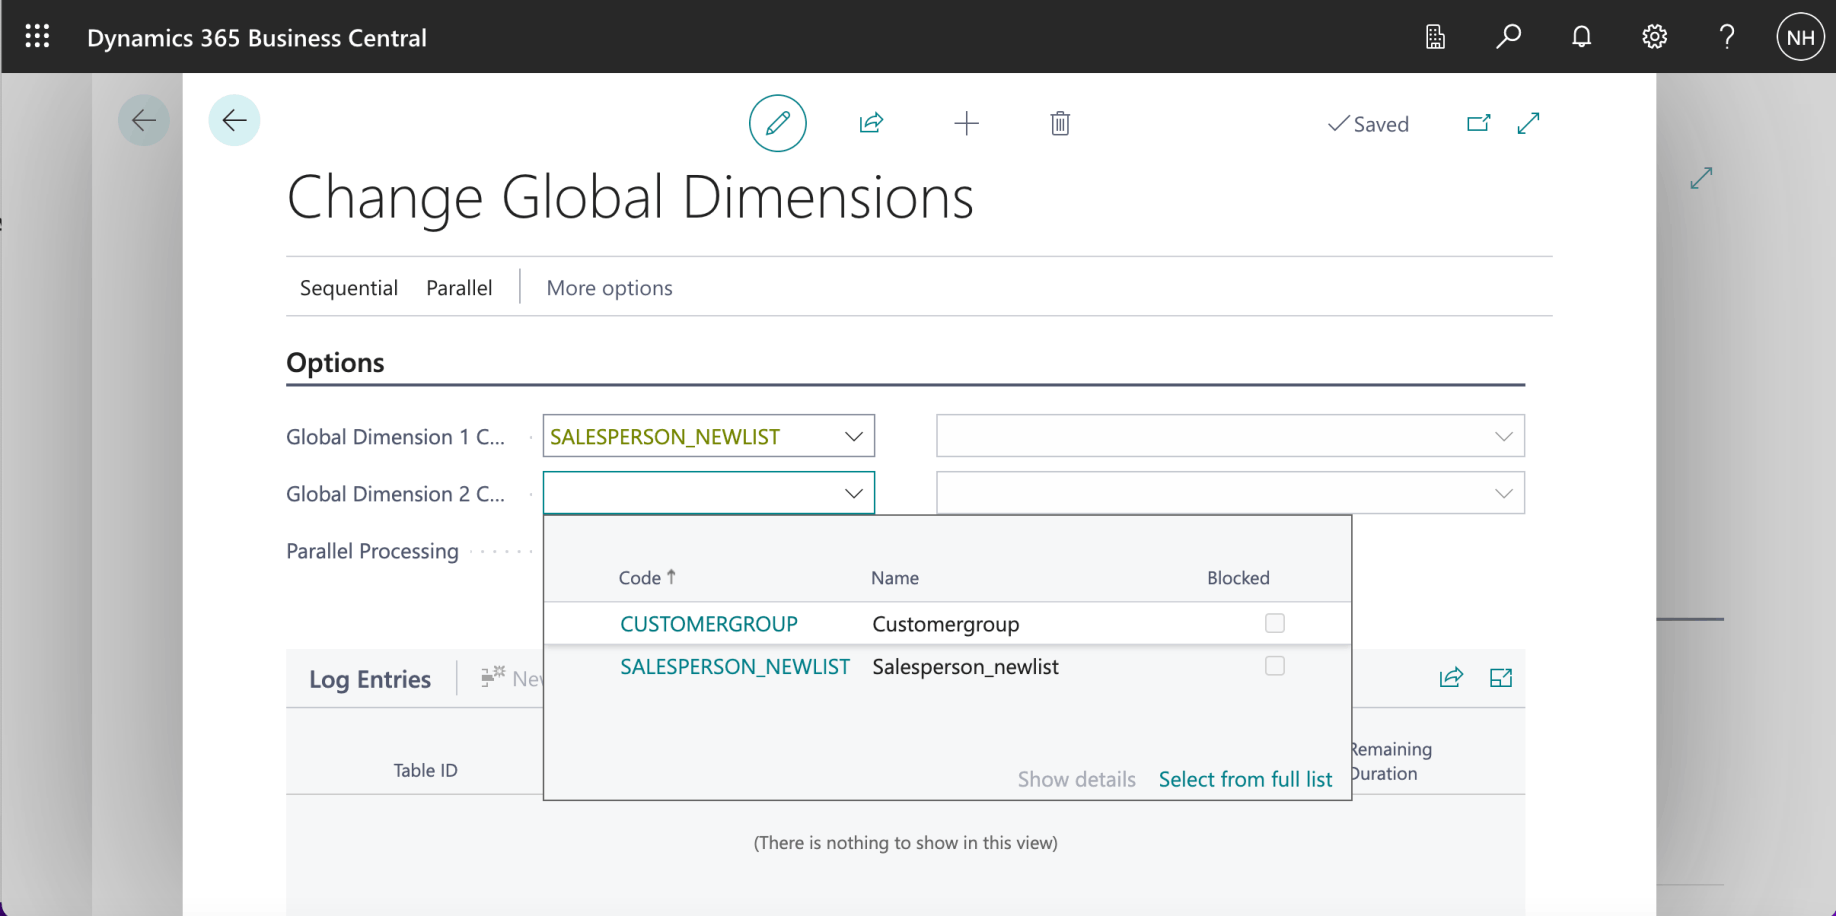This screenshot has height=916, width=1836.
Task: Toggle Blocked checkbox for CUSTOMERGROUP
Action: click(x=1274, y=623)
